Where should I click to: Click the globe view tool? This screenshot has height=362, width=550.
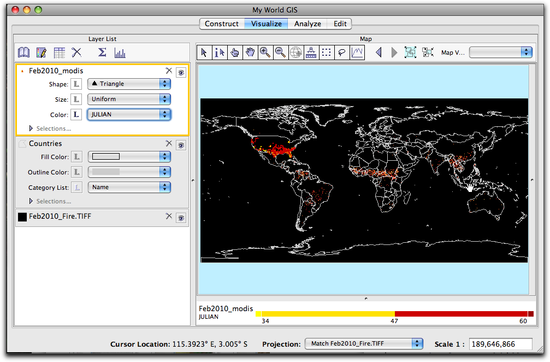click(296, 53)
